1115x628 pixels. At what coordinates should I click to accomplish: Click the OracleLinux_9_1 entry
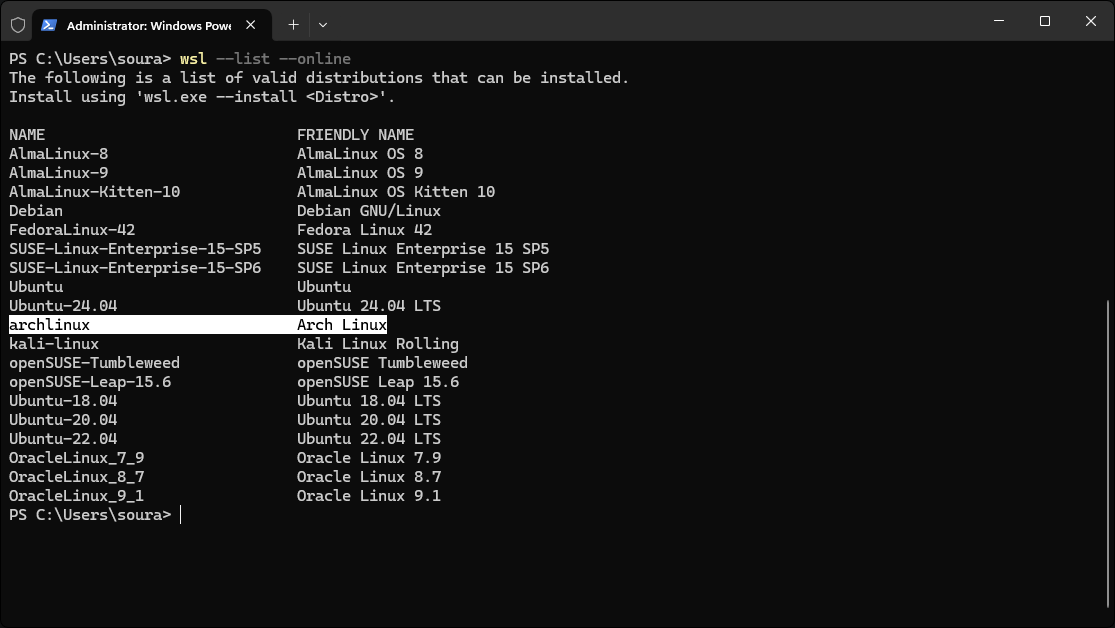point(75,495)
